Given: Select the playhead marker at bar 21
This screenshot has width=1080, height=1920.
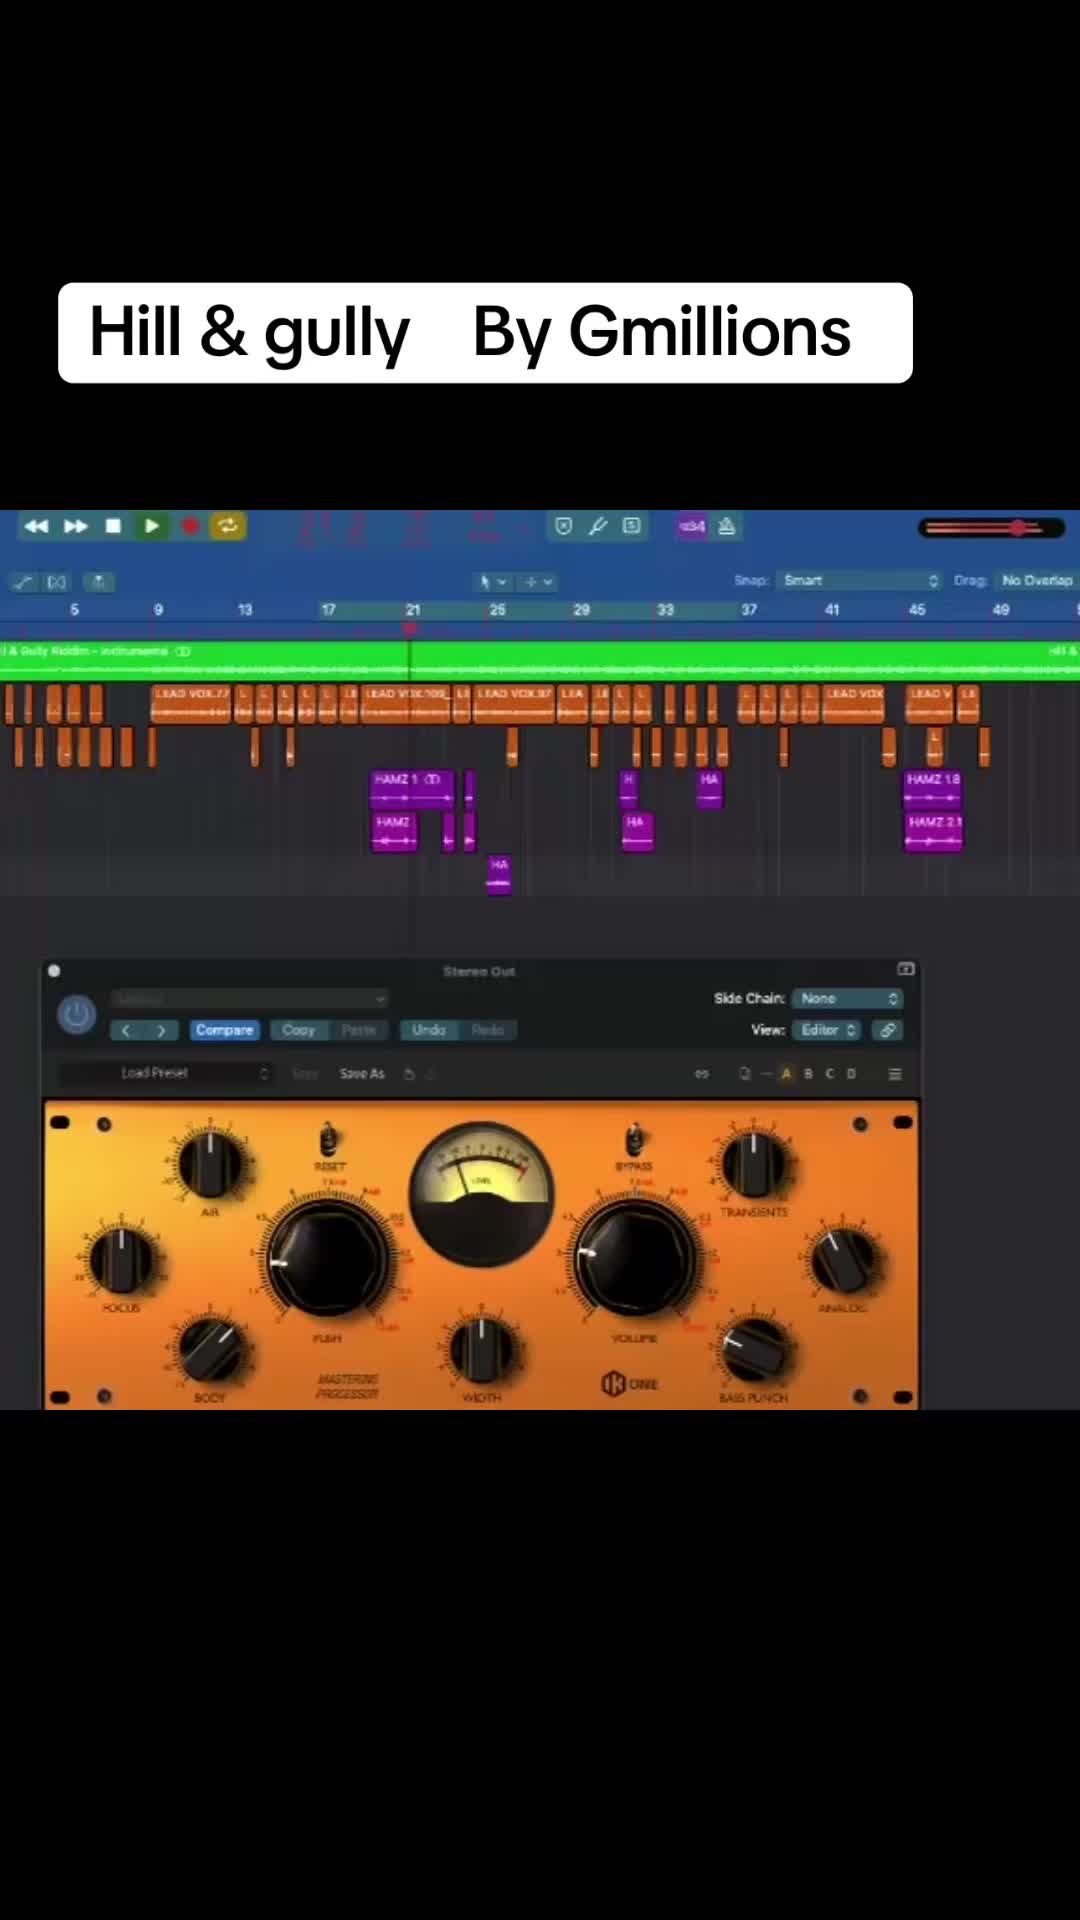Looking at the screenshot, I should click(x=409, y=628).
